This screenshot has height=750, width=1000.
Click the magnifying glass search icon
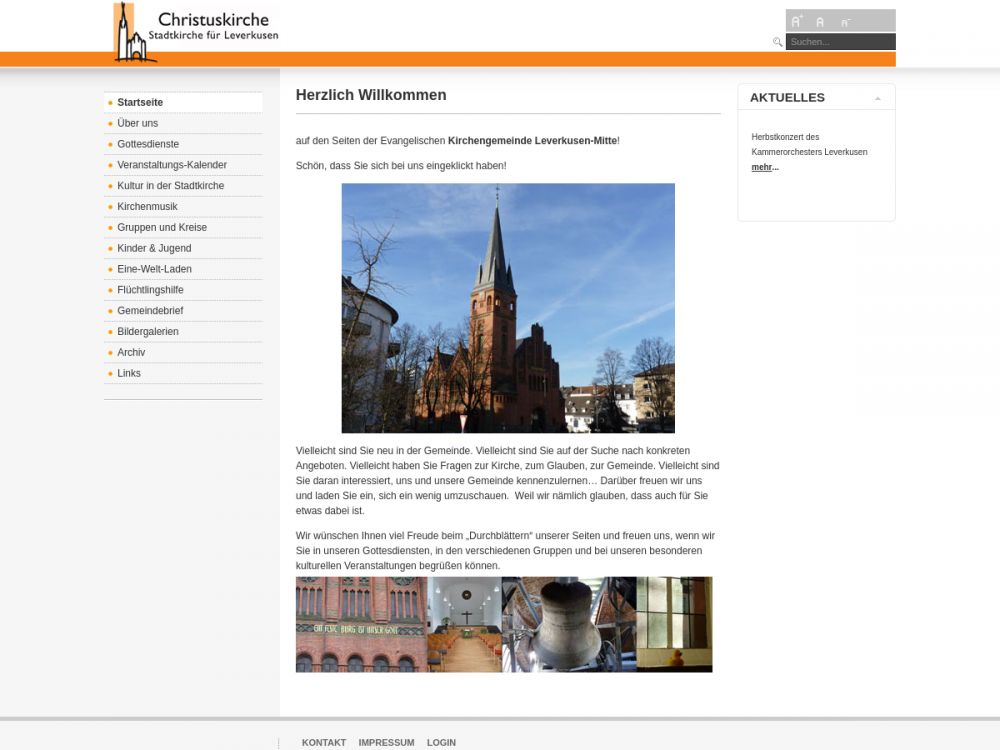(778, 42)
